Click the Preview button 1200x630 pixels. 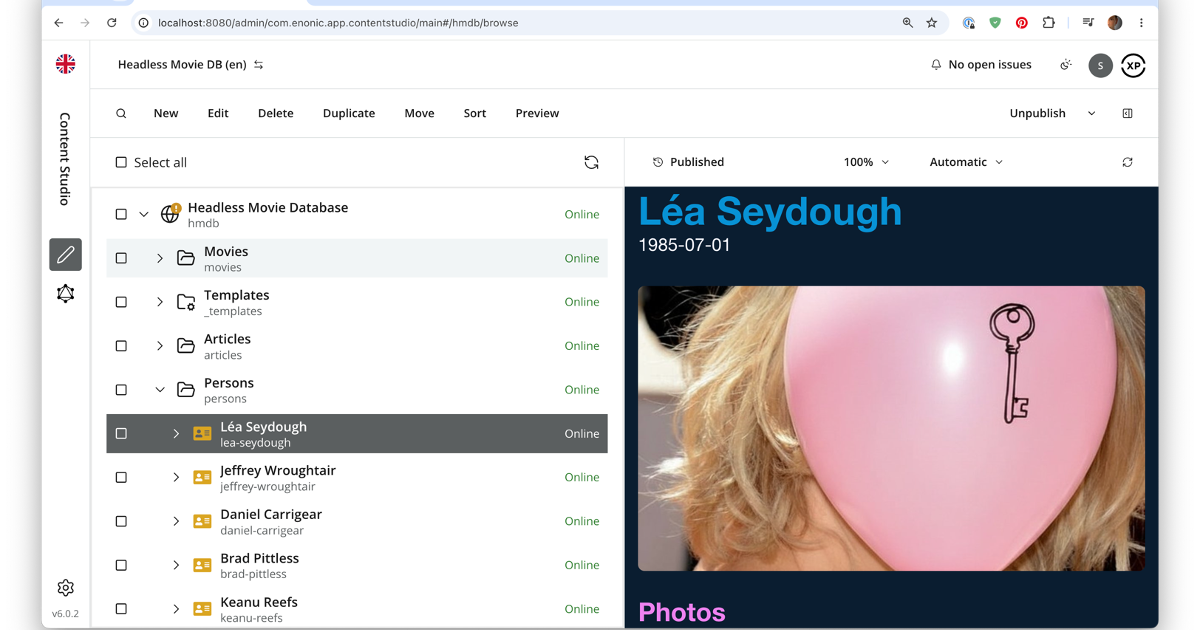[537, 113]
